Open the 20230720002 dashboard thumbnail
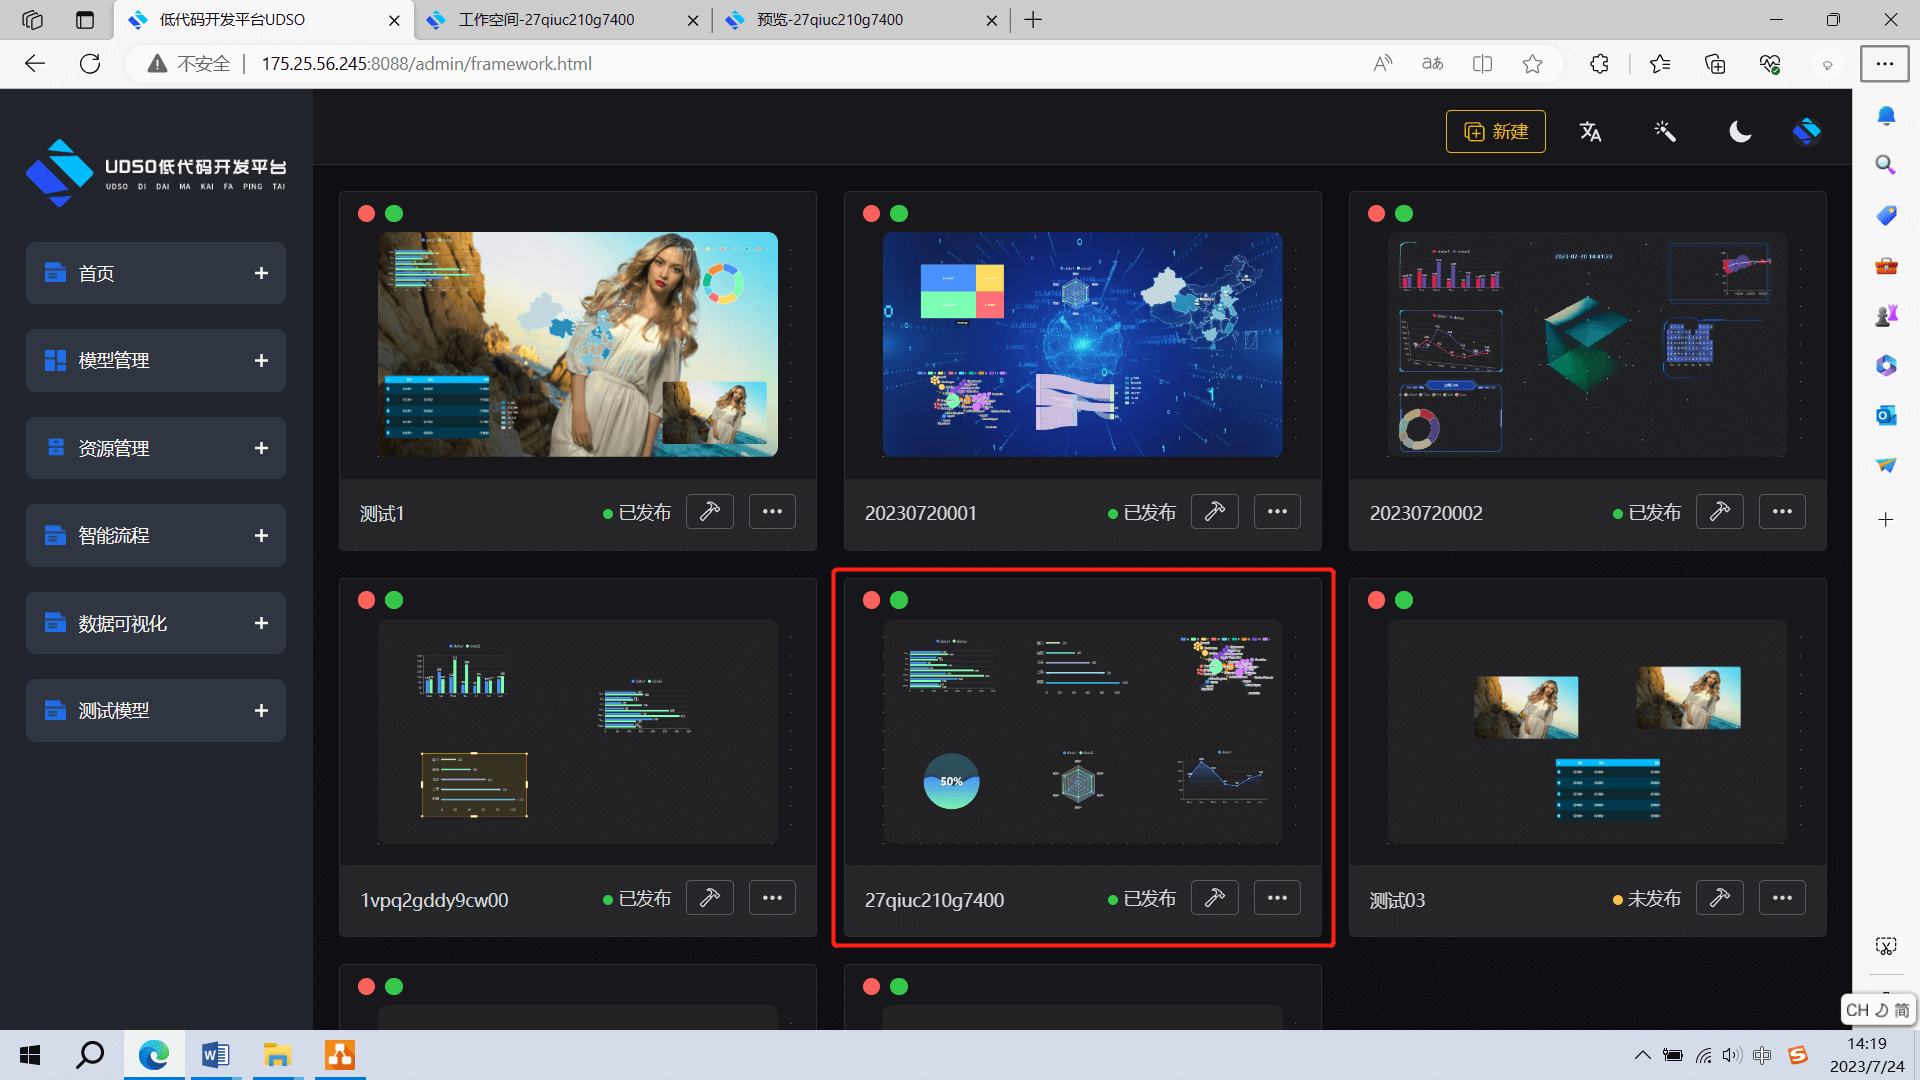1920x1080 pixels. pyautogui.click(x=1587, y=345)
